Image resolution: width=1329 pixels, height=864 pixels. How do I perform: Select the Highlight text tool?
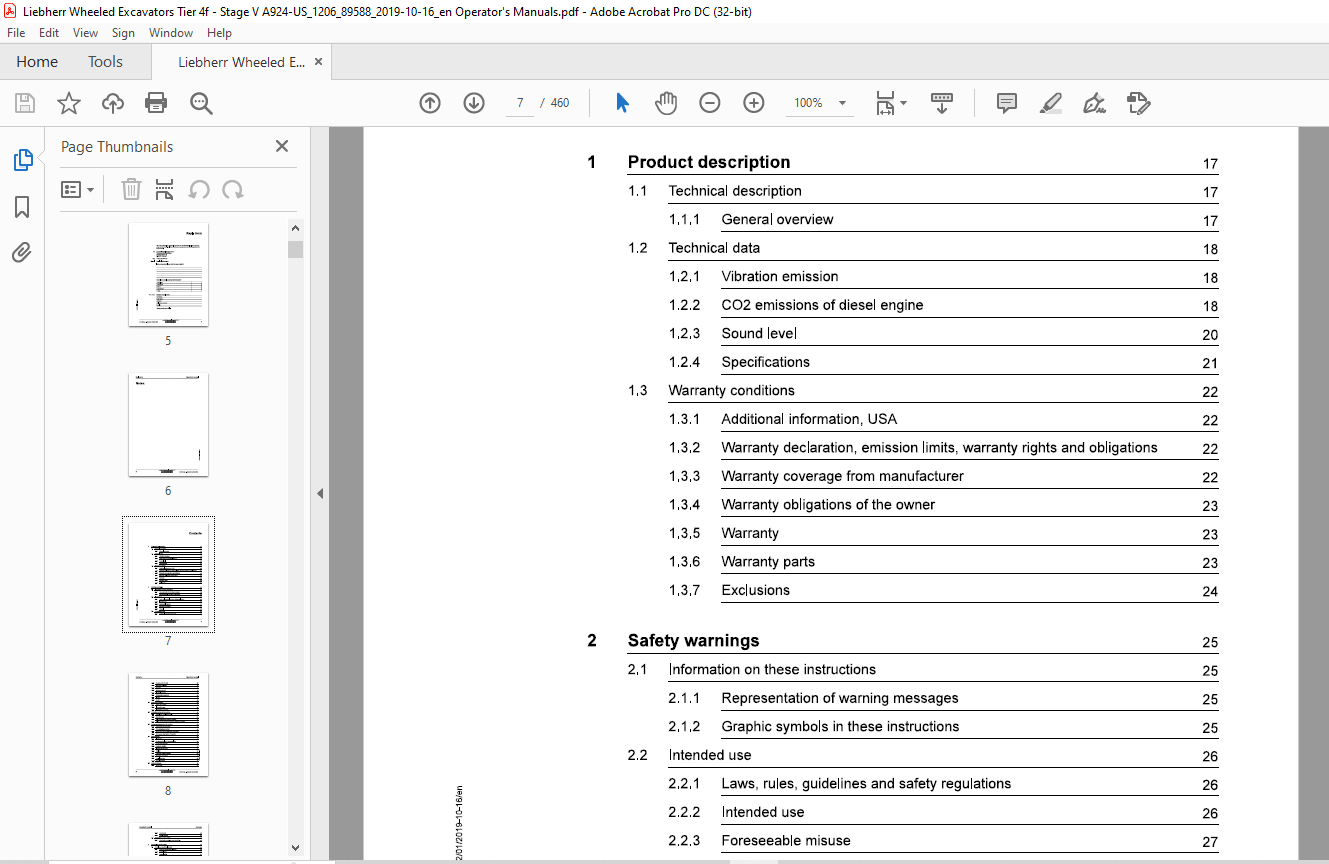click(x=1051, y=103)
